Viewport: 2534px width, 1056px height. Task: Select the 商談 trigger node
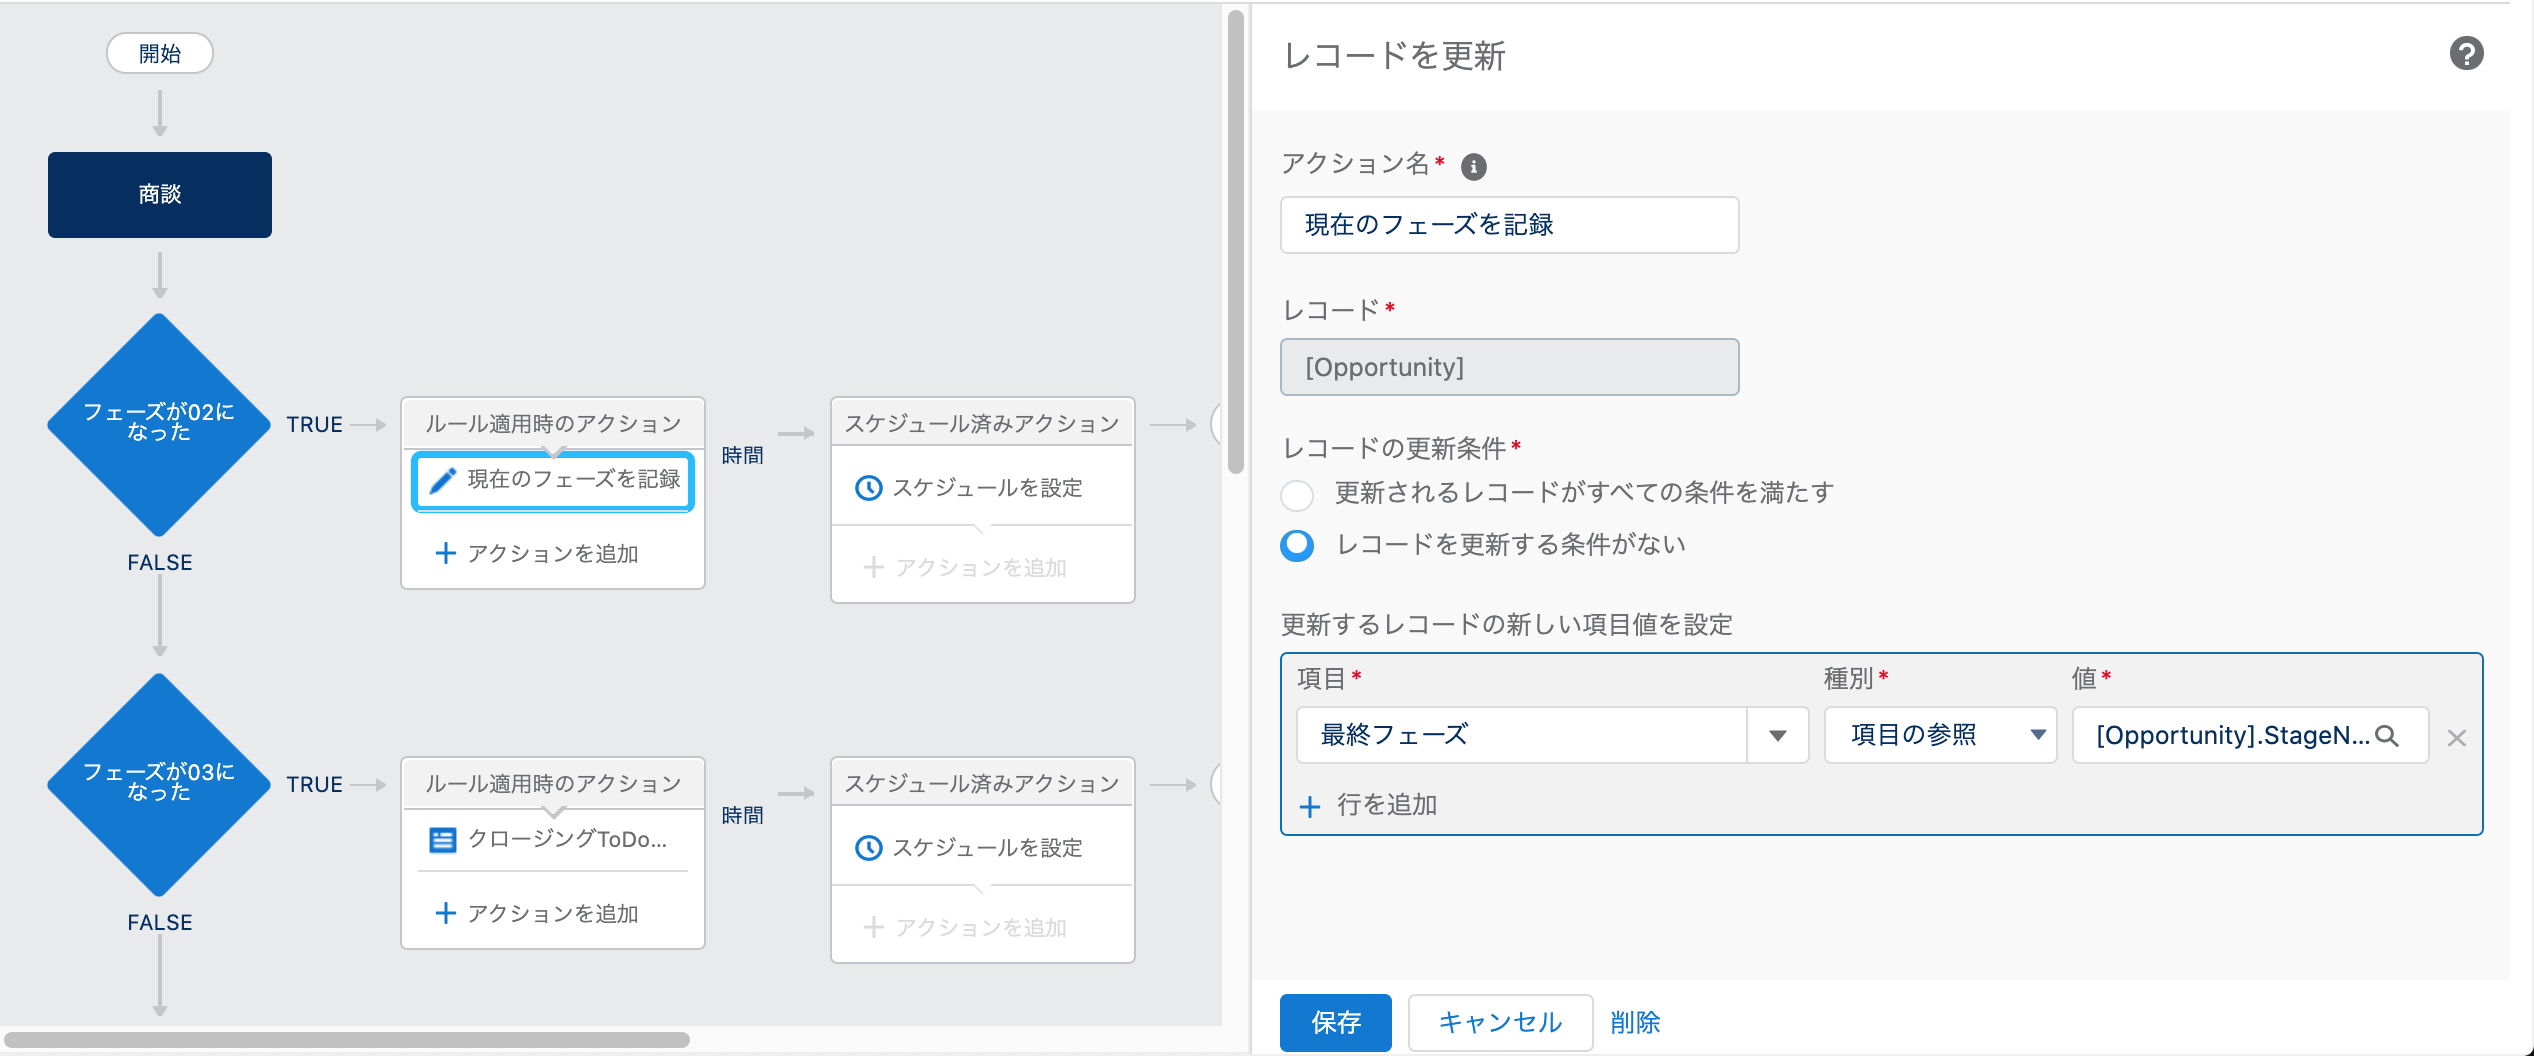coord(159,194)
